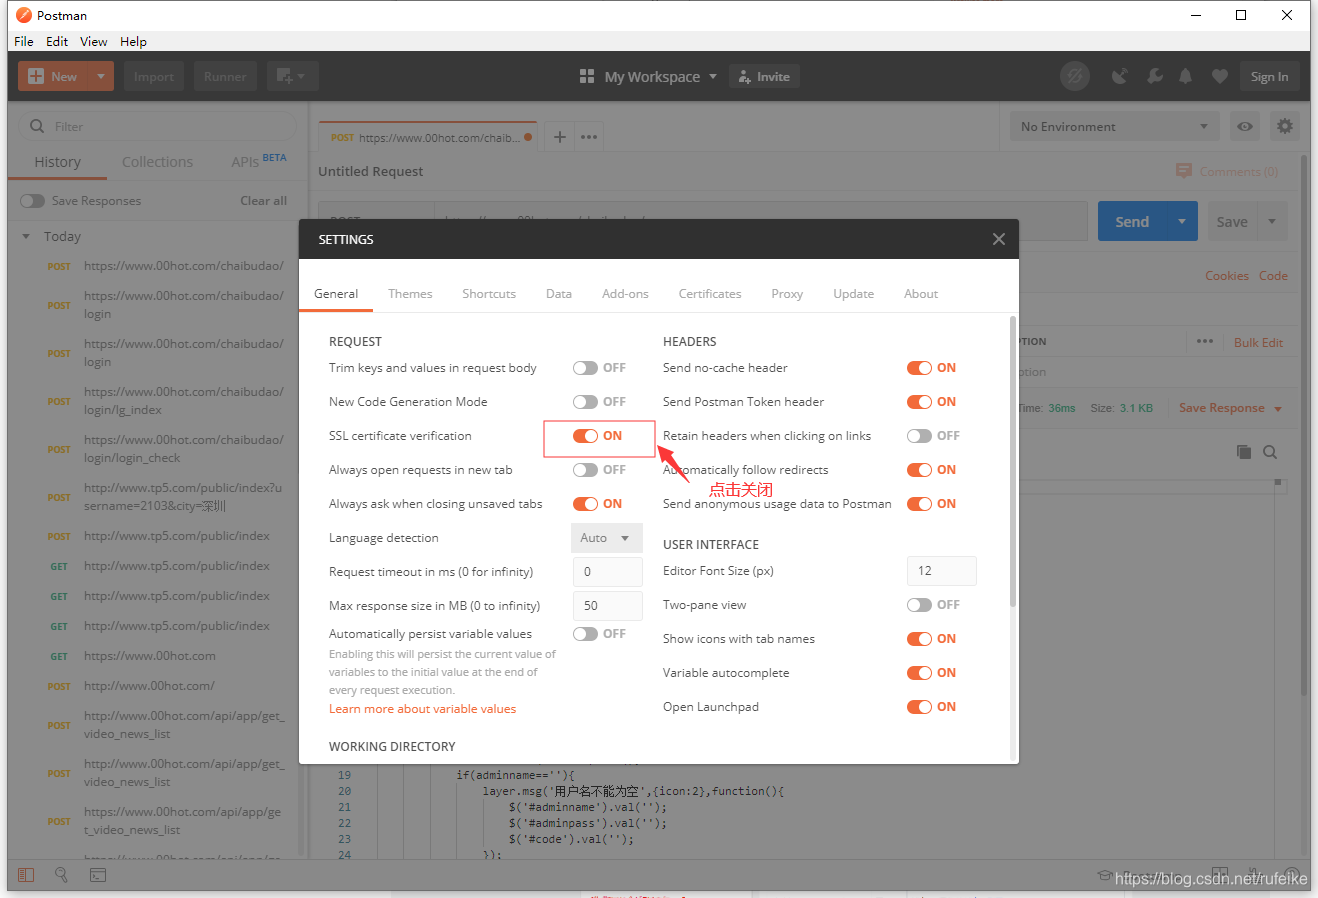
Task: Enable Trim keys and values in request body
Action: click(585, 368)
